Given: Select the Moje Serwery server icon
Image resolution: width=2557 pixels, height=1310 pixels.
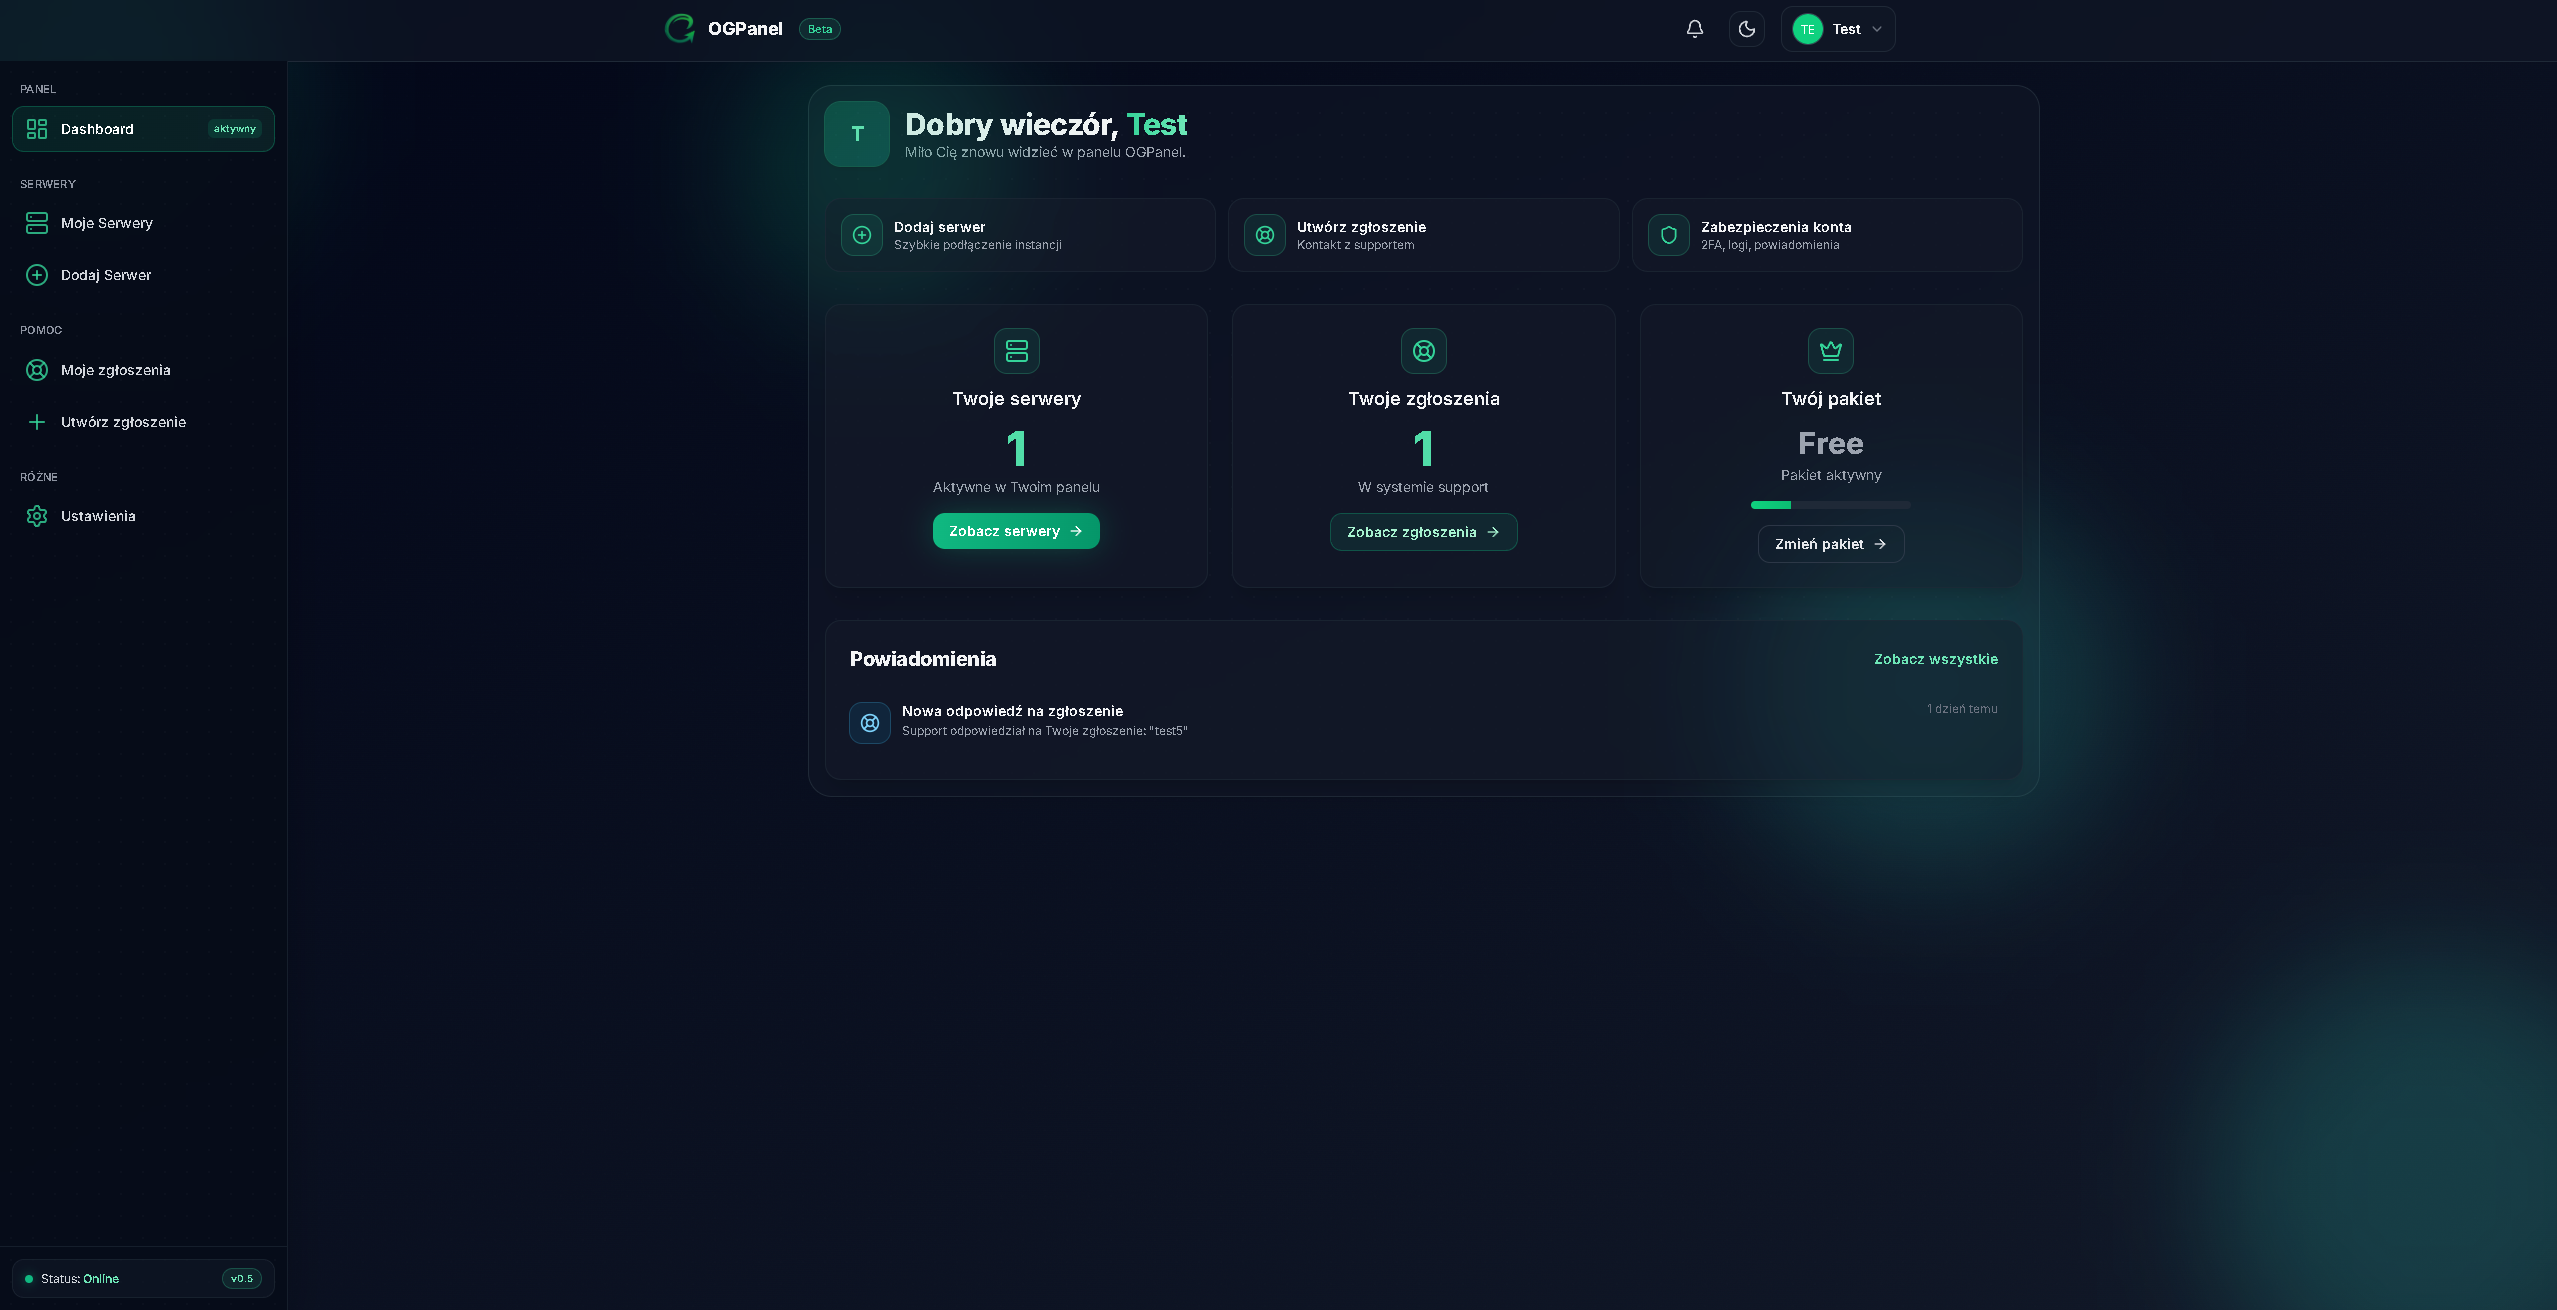Looking at the screenshot, I should (x=37, y=223).
